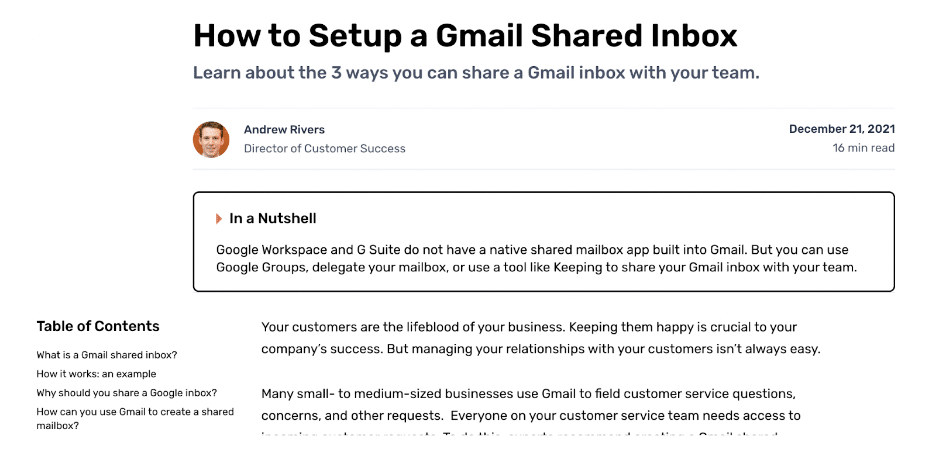Click "Google Groups" in the Nutshell box

(259, 268)
